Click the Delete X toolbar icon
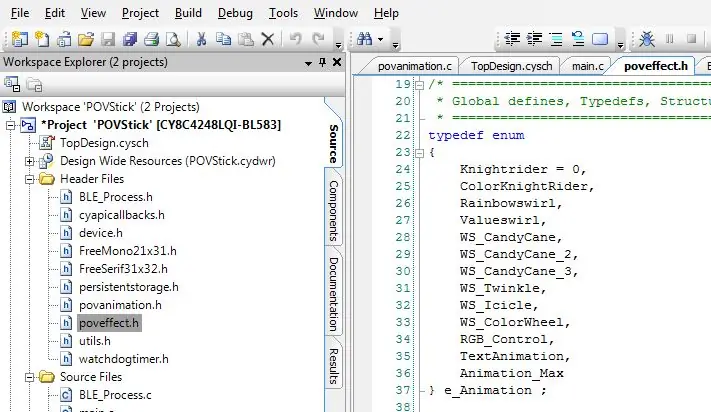This screenshot has height=412, width=711. click(268, 39)
